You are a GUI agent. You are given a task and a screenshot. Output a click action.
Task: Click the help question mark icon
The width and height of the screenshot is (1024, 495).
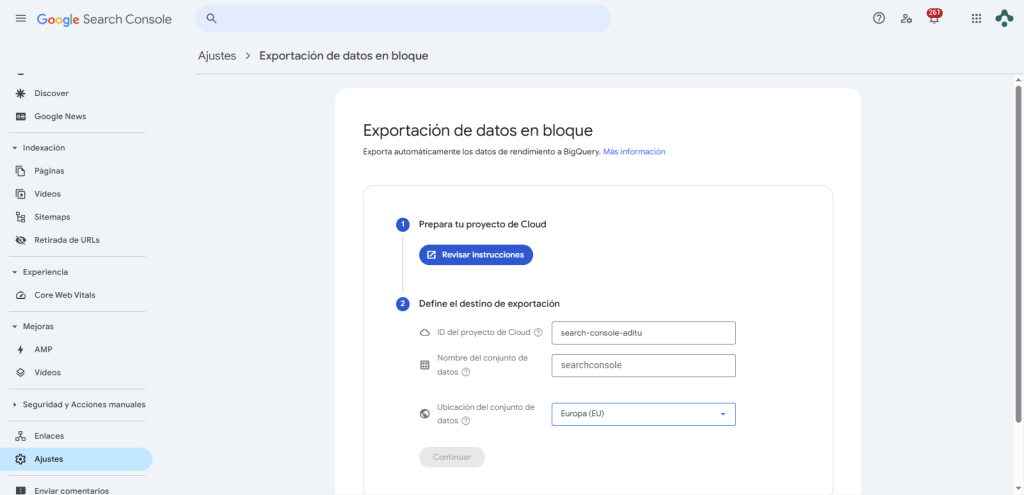[879, 18]
